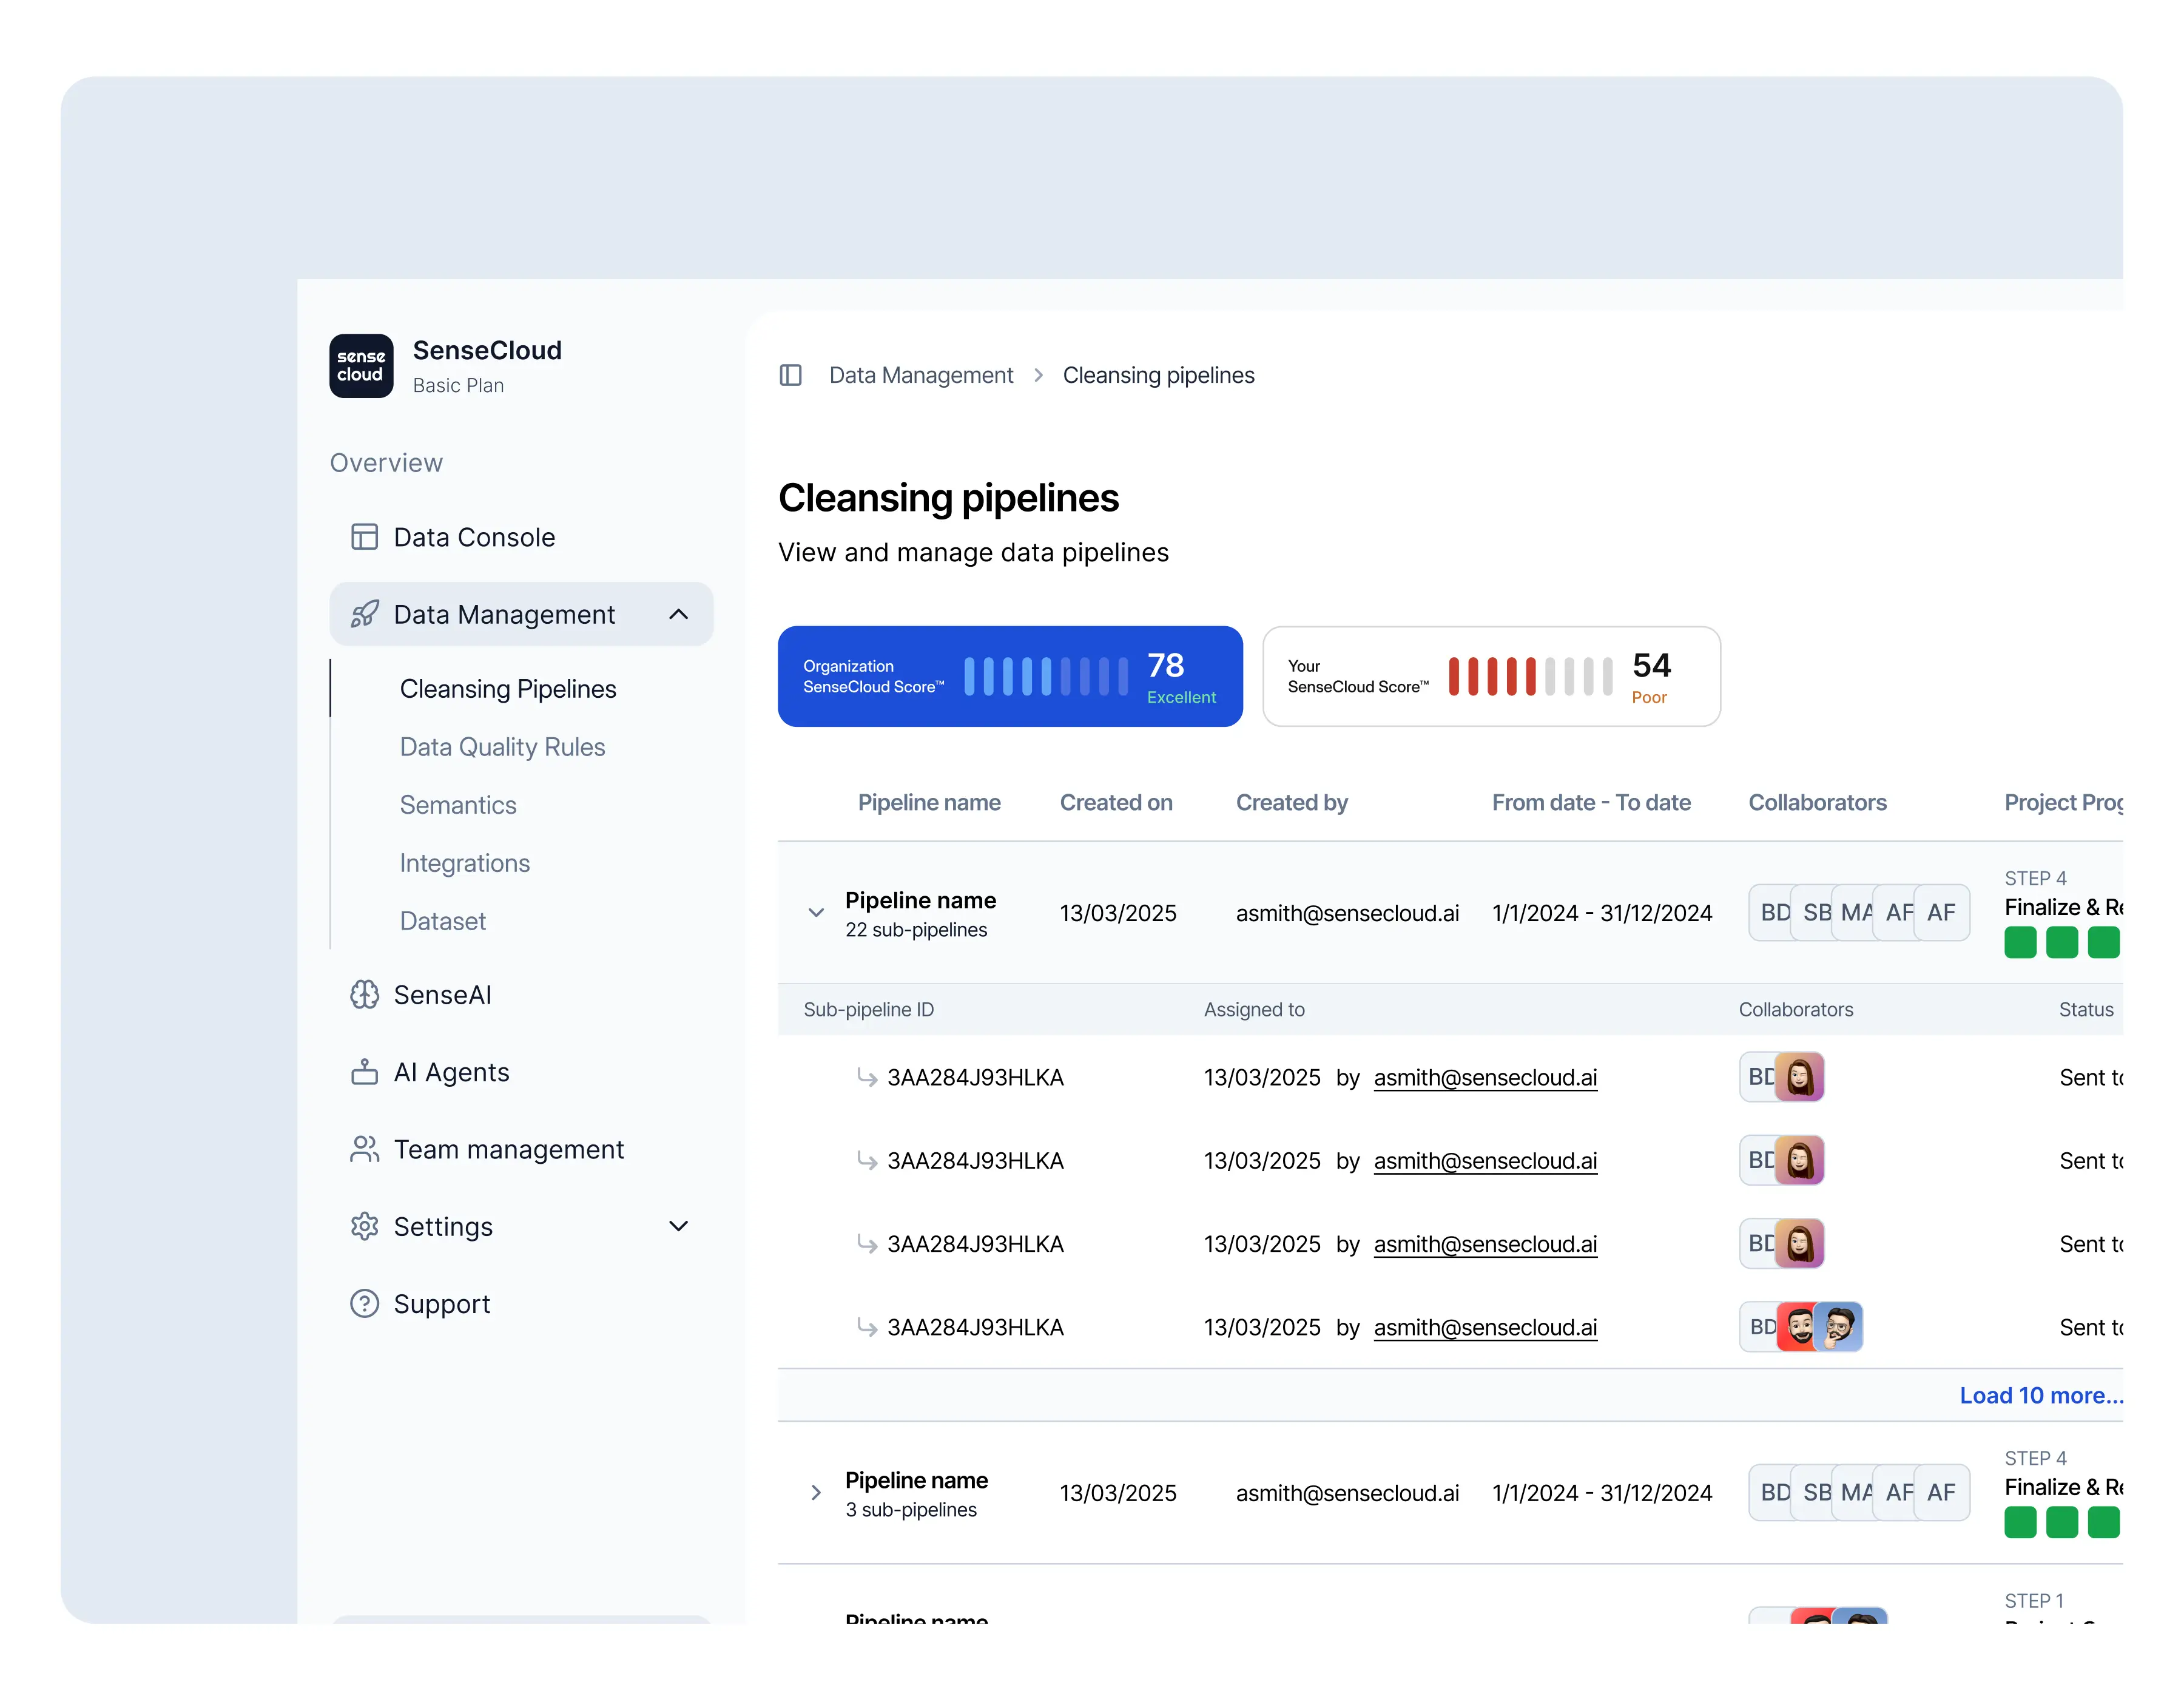Collapse the first Pipeline name row

point(816,913)
